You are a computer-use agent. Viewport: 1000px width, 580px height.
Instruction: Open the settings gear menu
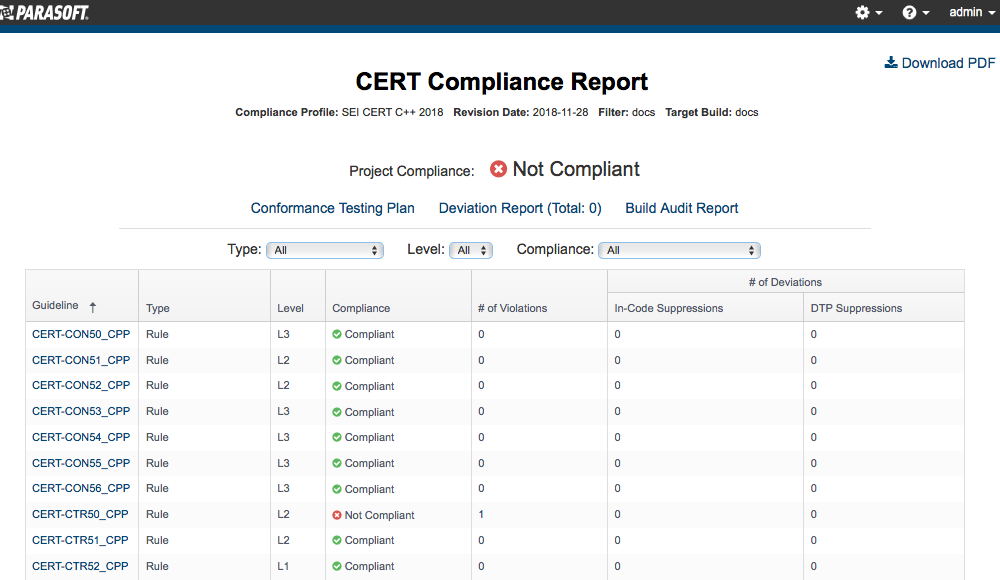[868, 12]
